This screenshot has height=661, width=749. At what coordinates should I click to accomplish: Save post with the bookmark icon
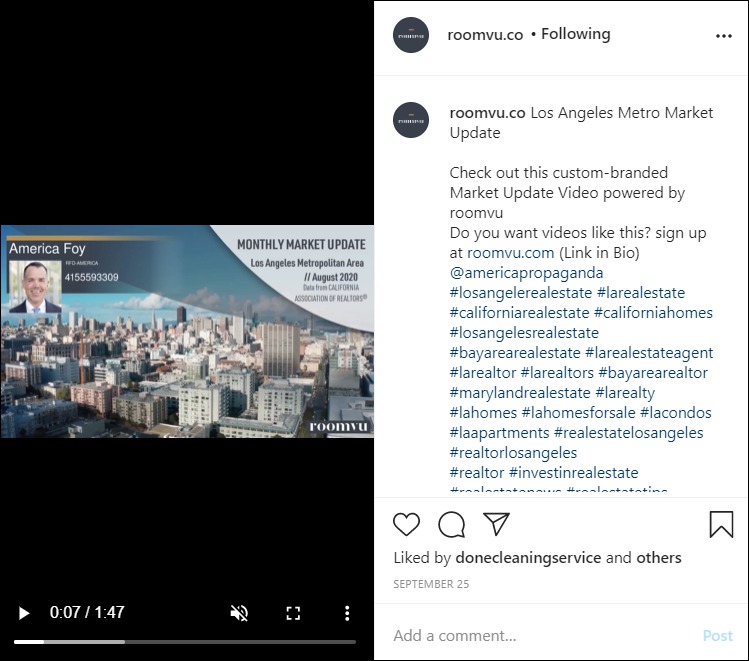(x=721, y=524)
